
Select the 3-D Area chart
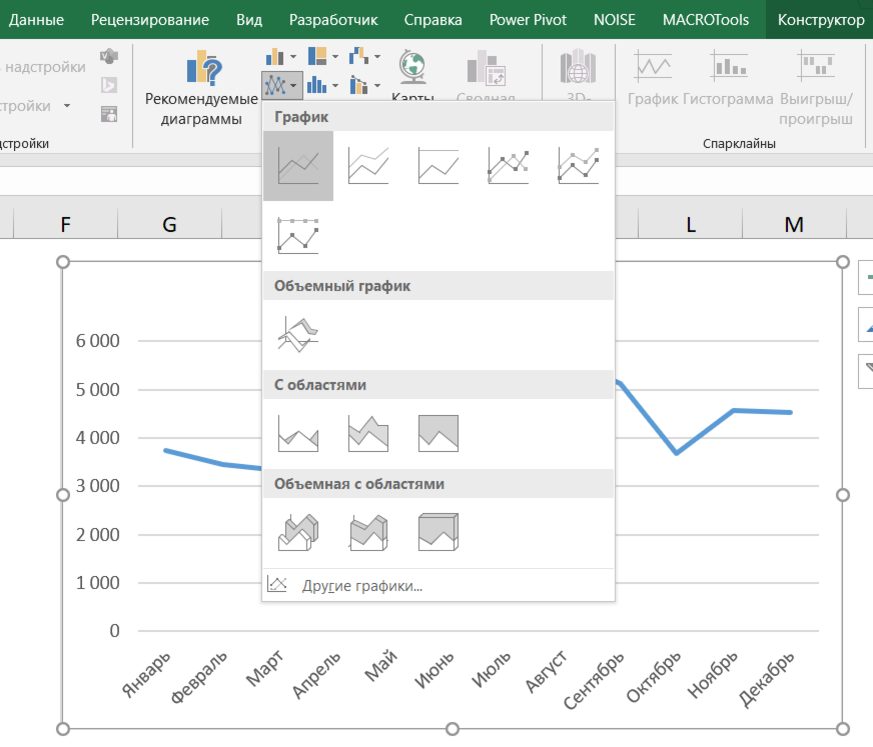[298, 533]
